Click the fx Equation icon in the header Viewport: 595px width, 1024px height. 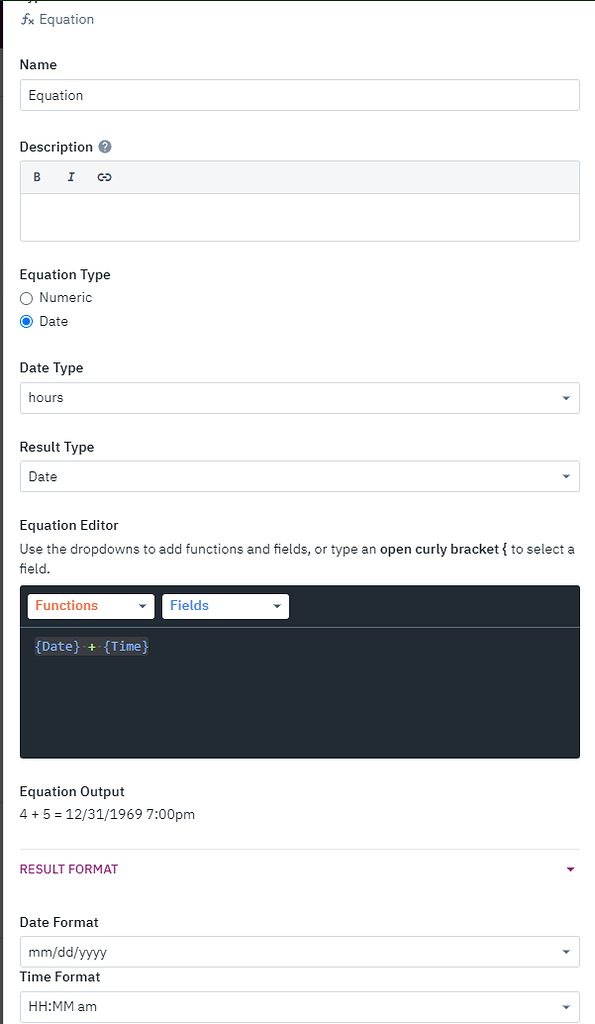tap(26, 18)
